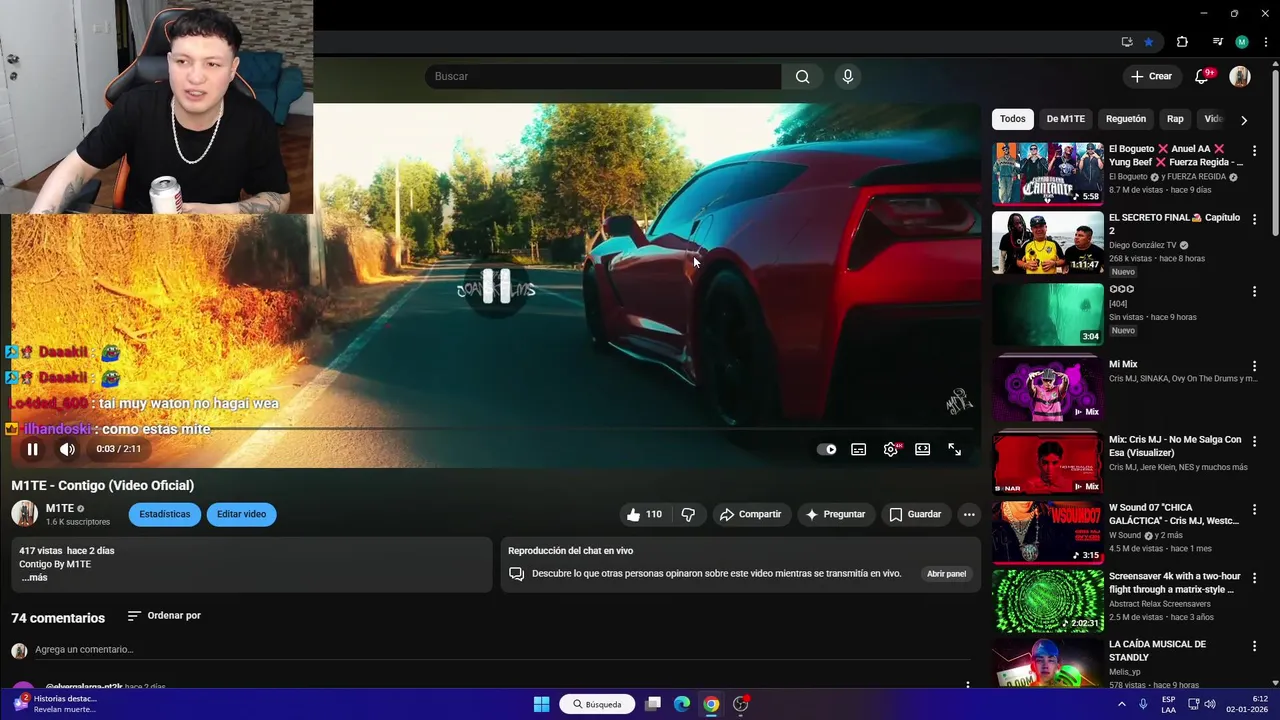The width and height of the screenshot is (1280, 720).
Task: Mute the video using the speaker icon
Action: coord(67,450)
